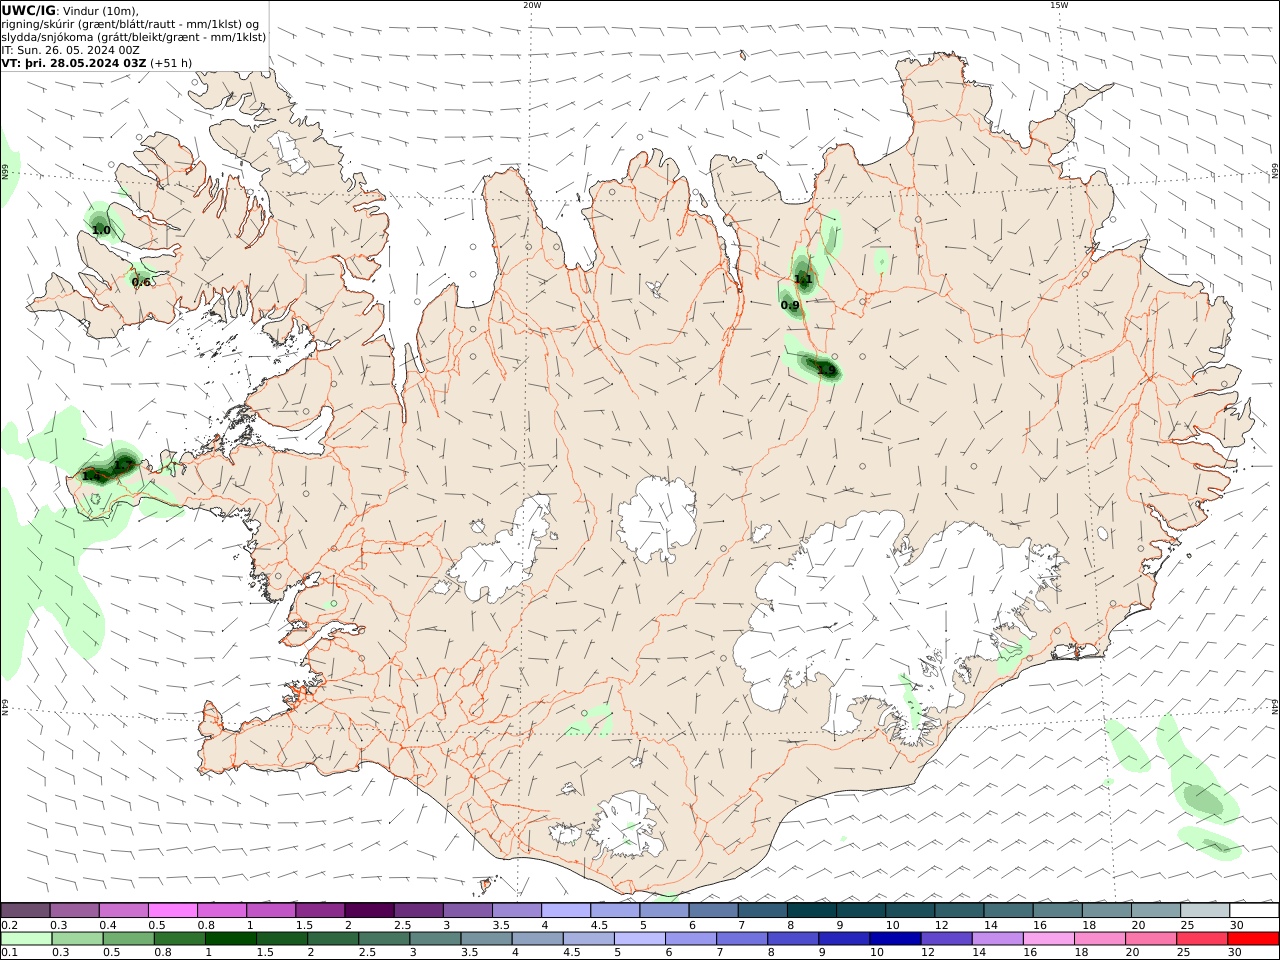
Task: Click the 'VT: þri. 28.05.2024 03Z' valid time
Action: 74,62
